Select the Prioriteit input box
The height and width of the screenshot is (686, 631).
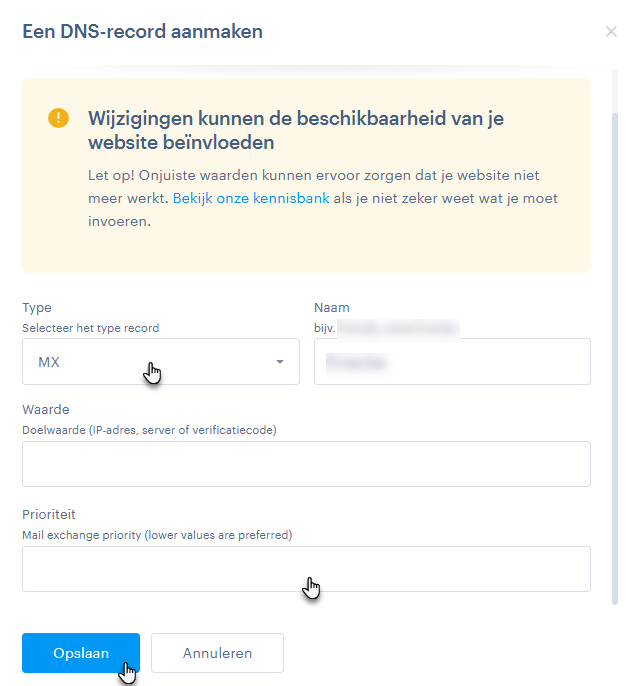coord(306,569)
